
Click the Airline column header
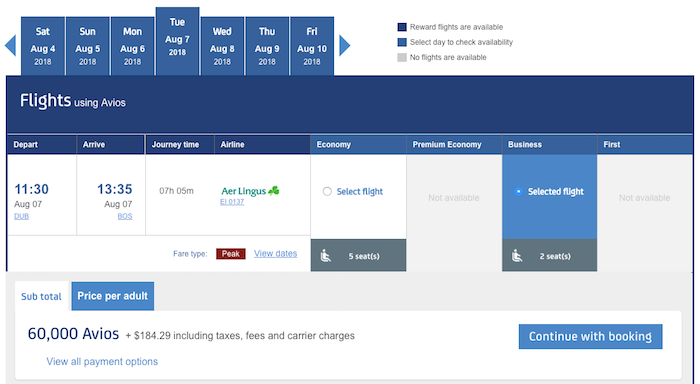click(x=262, y=145)
